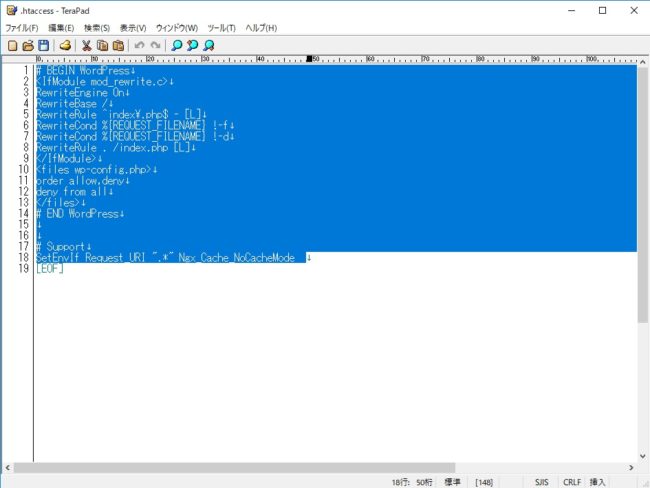Click the 'RewriteRule . /index.php [L]' line

tap(116, 148)
